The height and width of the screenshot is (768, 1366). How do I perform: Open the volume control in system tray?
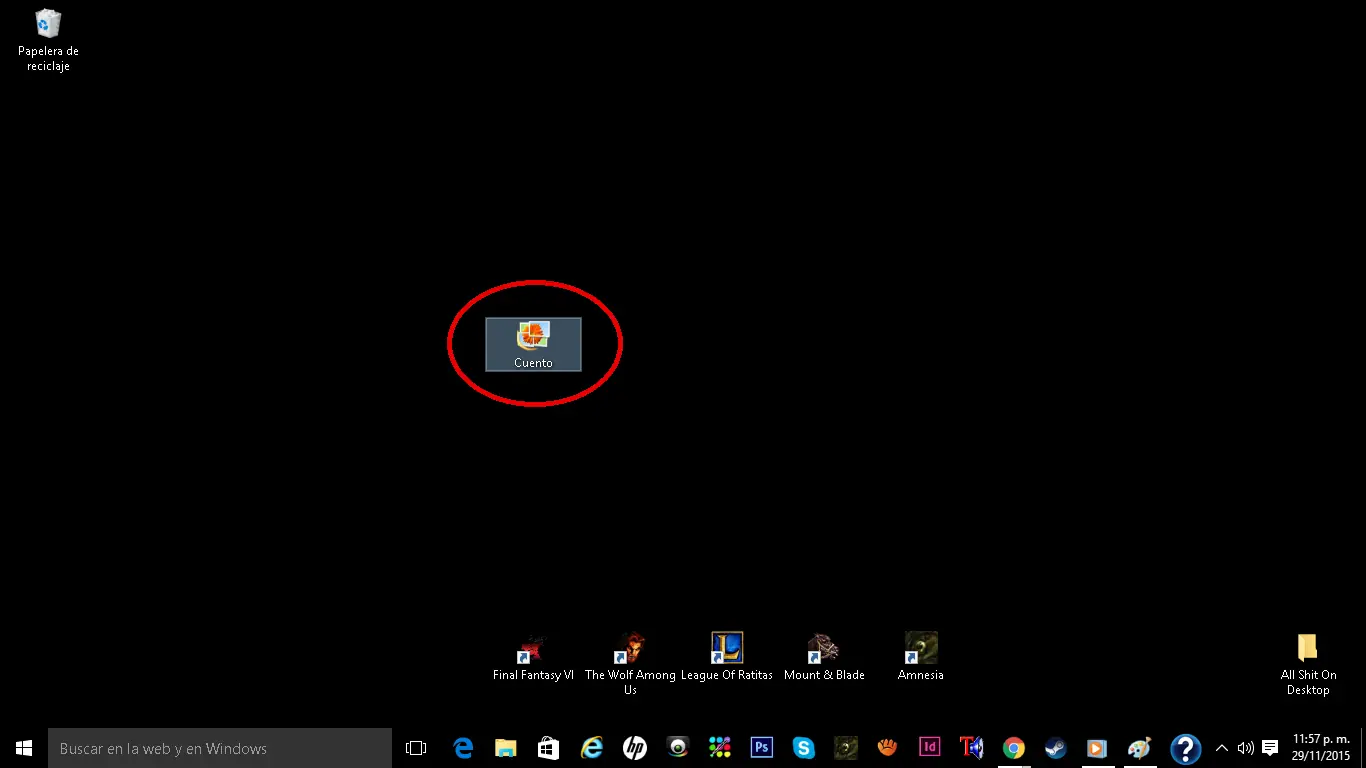[1245, 748]
